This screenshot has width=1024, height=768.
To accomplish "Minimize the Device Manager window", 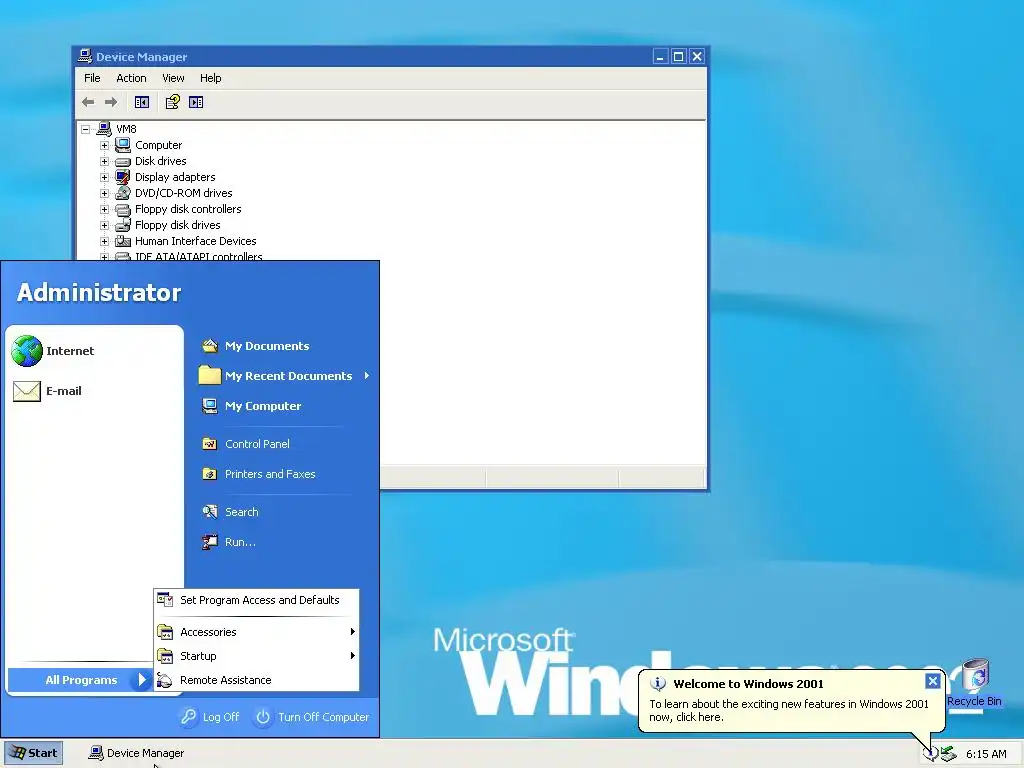I will pos(660,57).
